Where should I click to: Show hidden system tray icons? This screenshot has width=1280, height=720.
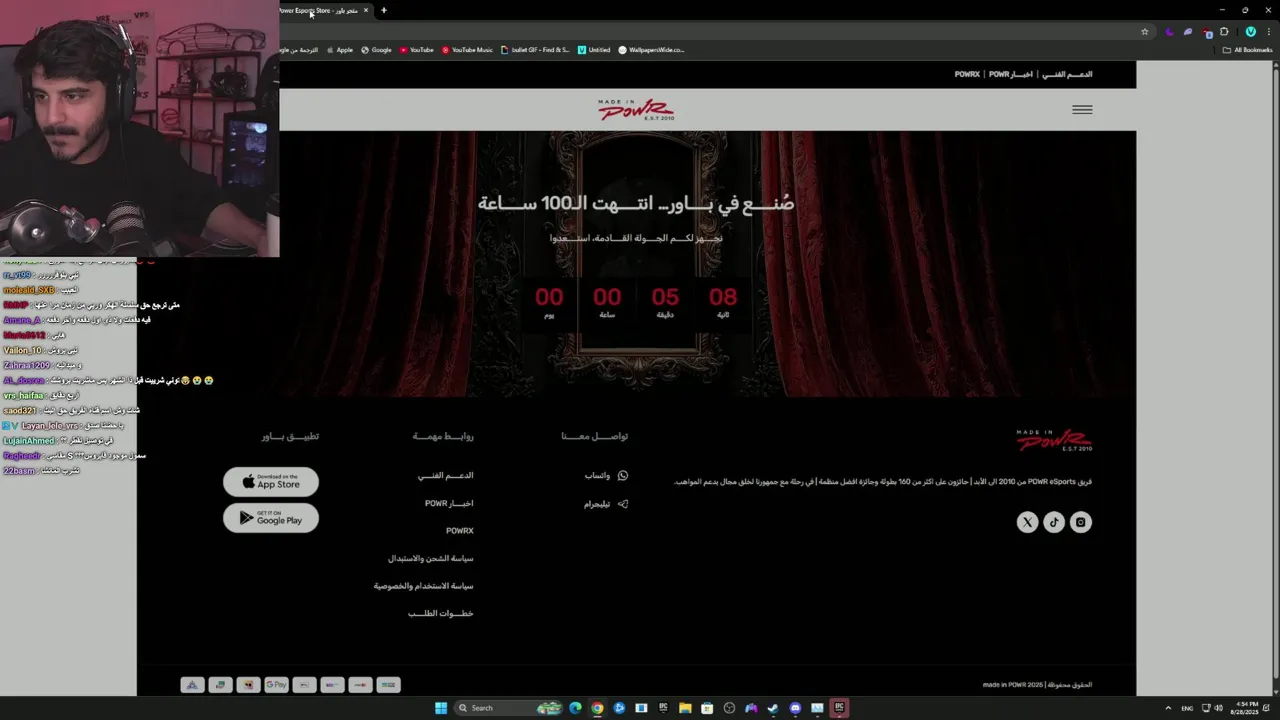pos(1168,708)
